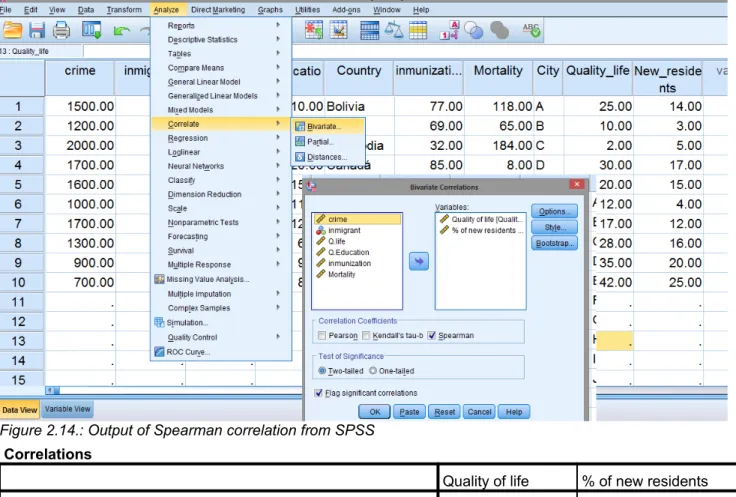Screen dimensions: 736x497
Task: Click the Split File toolbar icon
Action: pyautogui.click(x=369, y=30)
